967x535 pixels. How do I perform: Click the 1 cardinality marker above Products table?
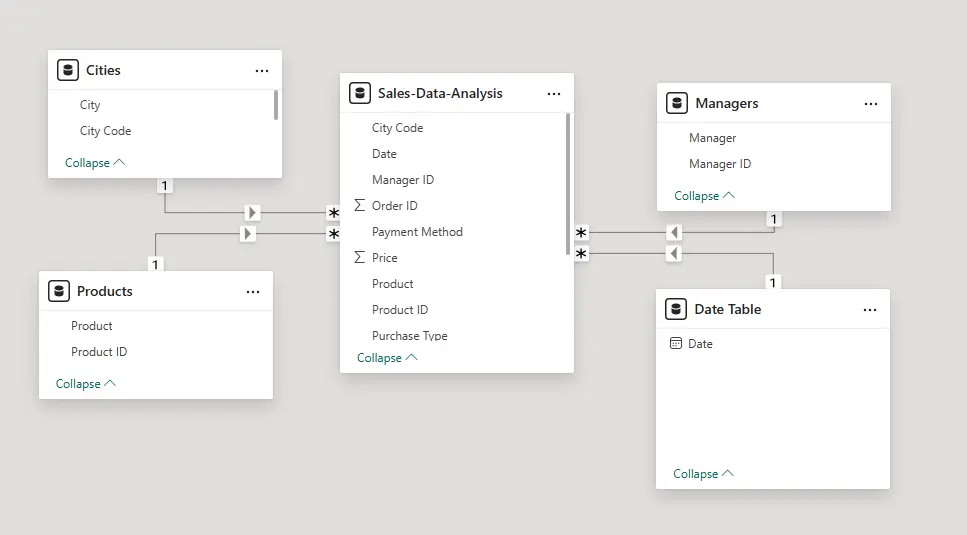pos(155,264)
